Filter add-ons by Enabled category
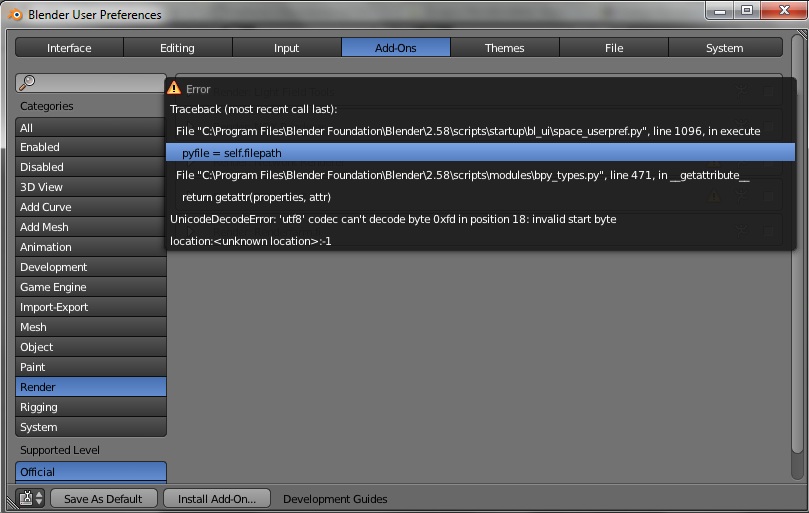Viewport: 809px width, 513px height. pos(90,147)
